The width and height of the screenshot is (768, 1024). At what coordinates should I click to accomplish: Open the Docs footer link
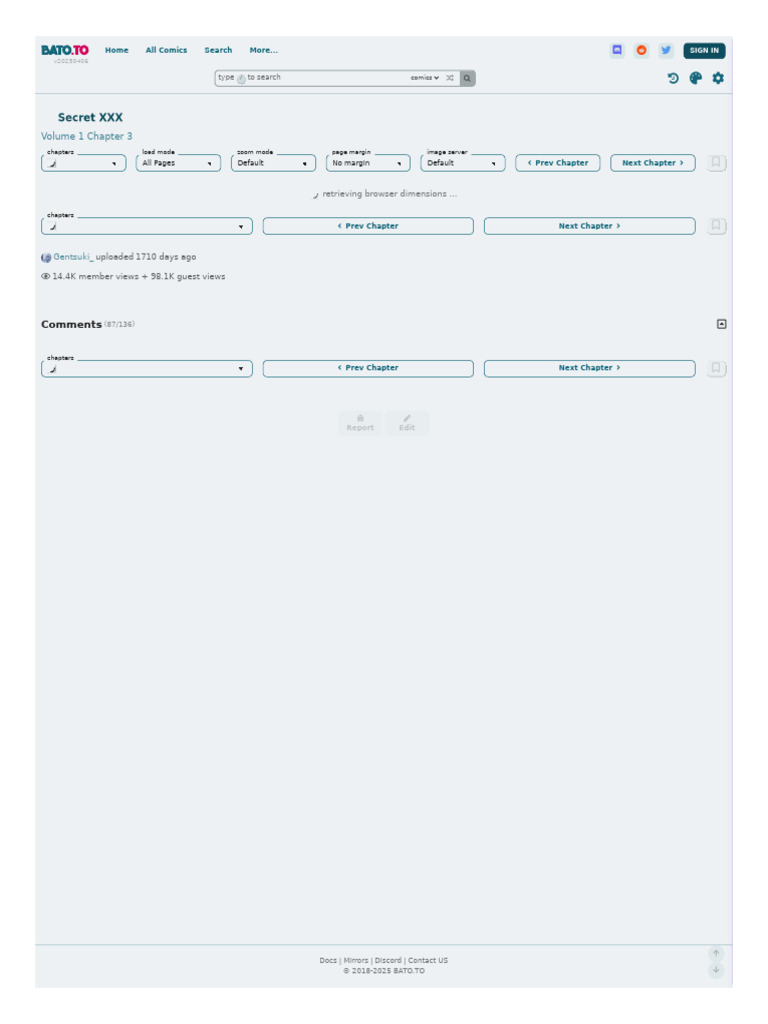328,961
